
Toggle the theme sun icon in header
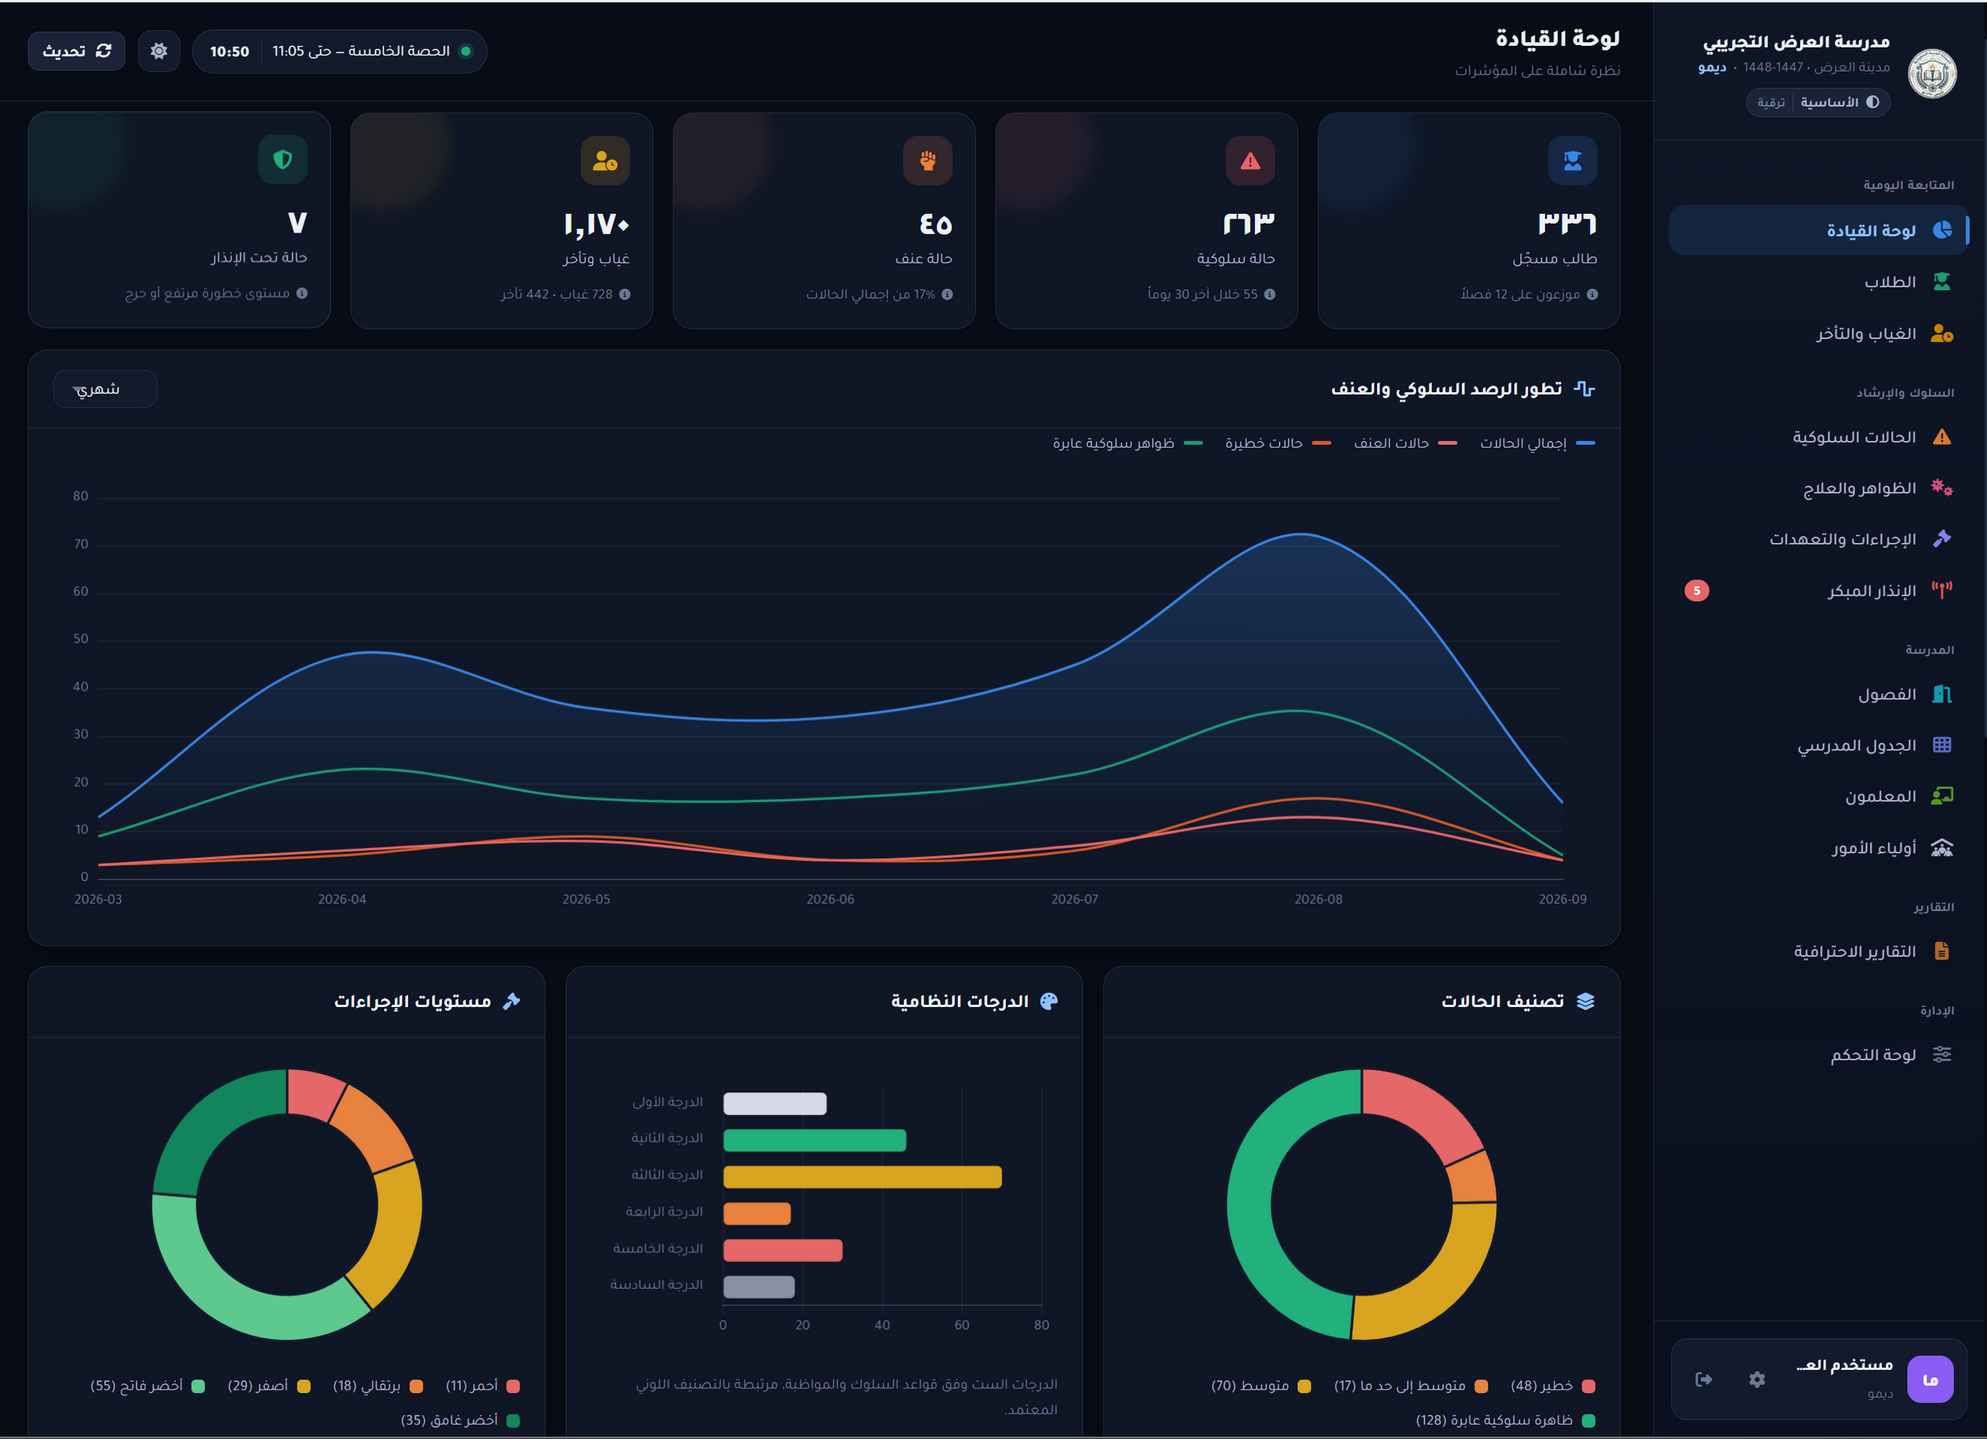(x=159, y=51)
